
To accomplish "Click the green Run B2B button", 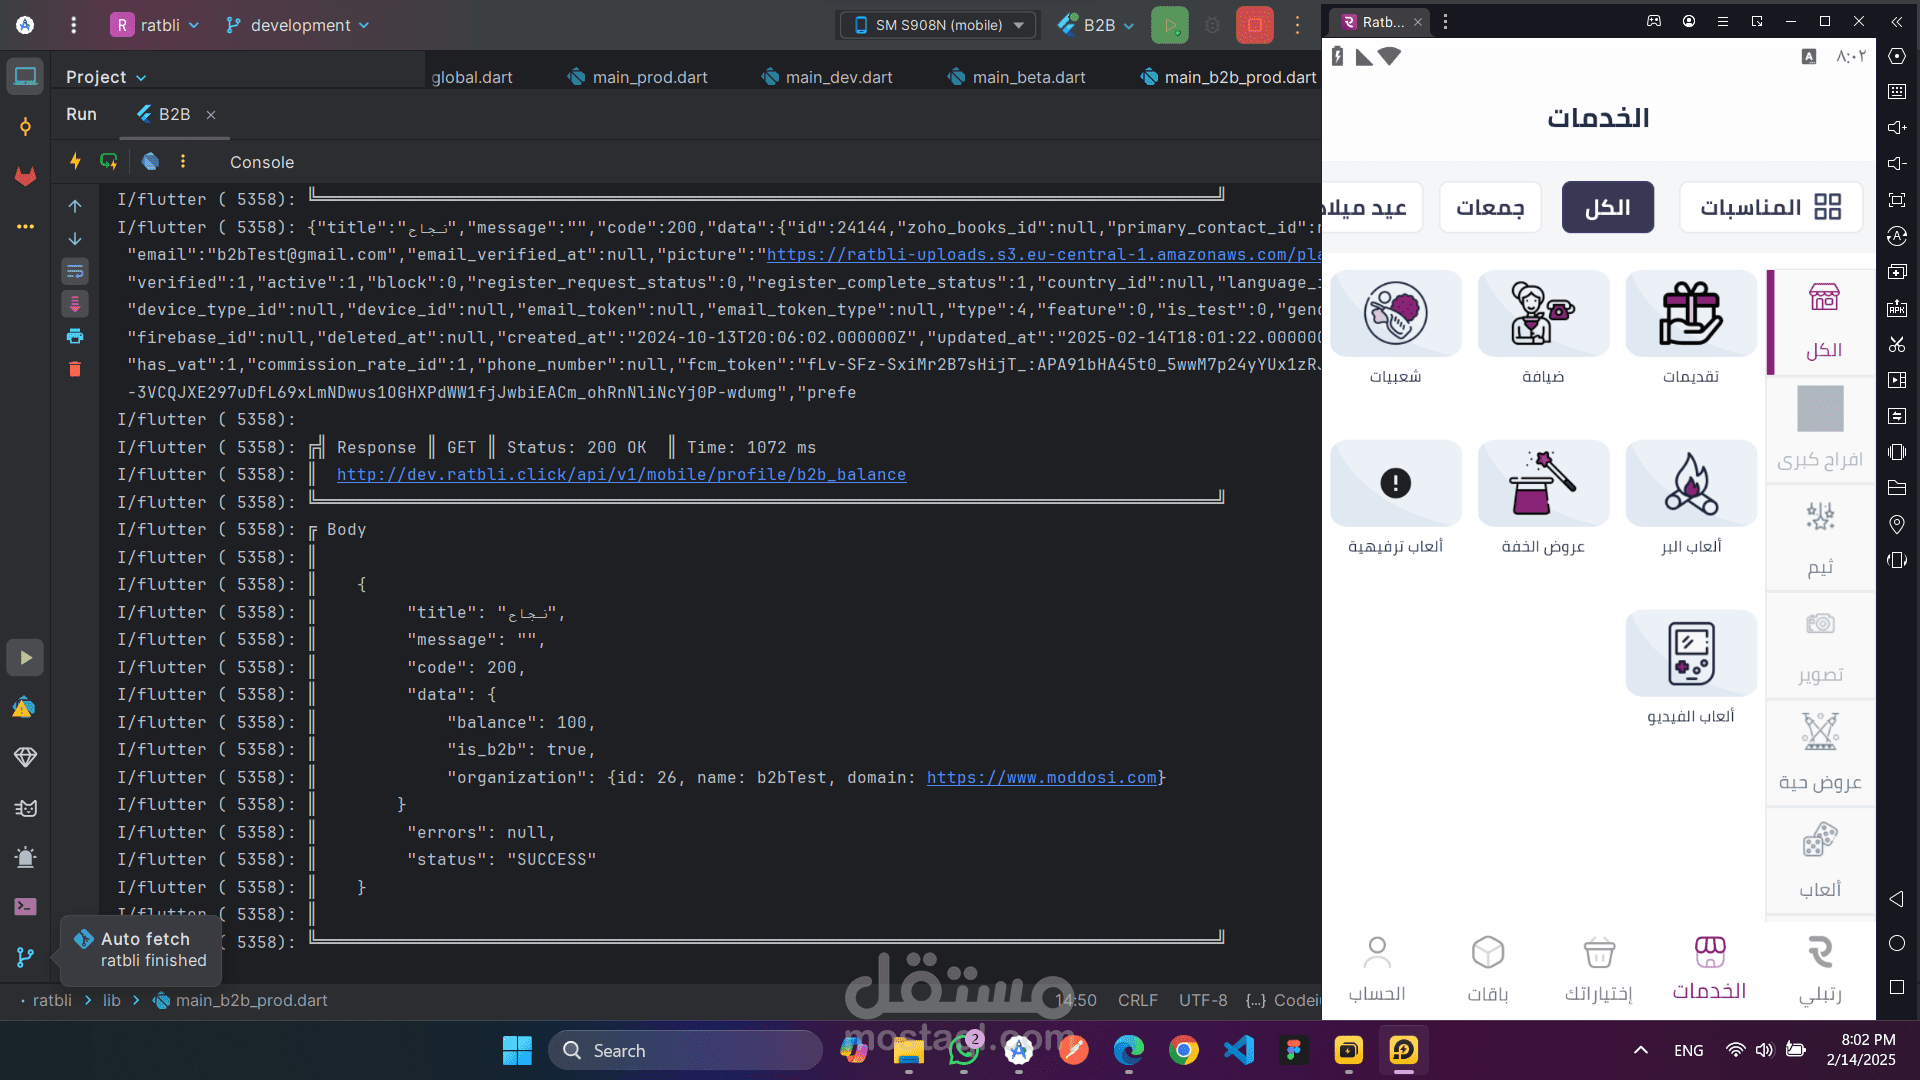I will 1169,25.
